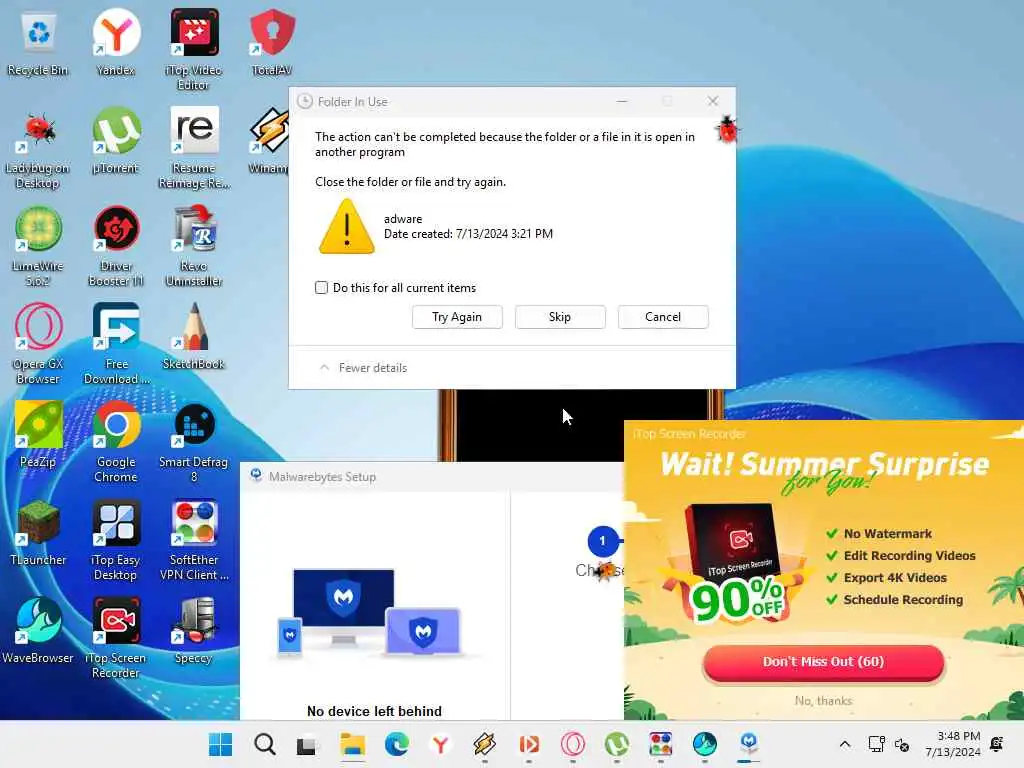Screen dimensions: 1024x768
Task: Check 'Do this for all current items'
Action: (x=321, y=287)
